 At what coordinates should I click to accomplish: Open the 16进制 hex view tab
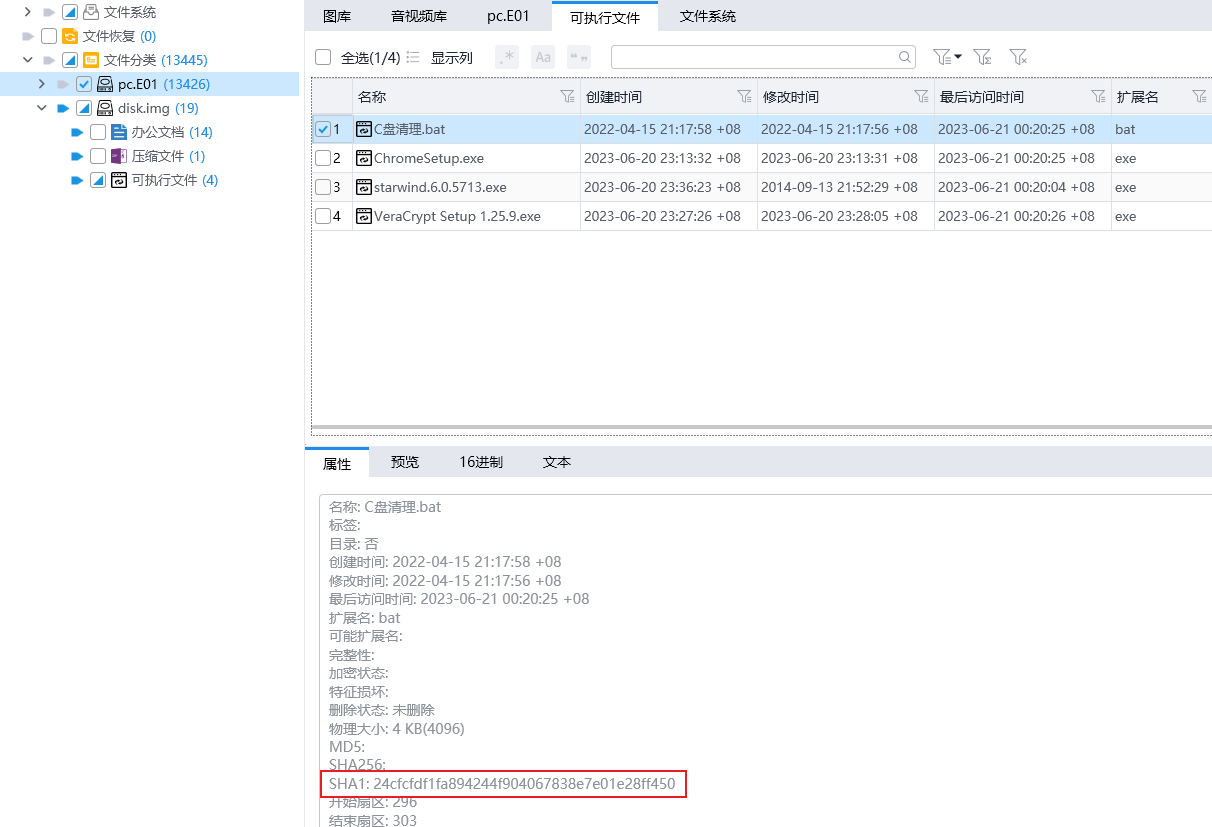pyautogui.click(x=481, y=462)
